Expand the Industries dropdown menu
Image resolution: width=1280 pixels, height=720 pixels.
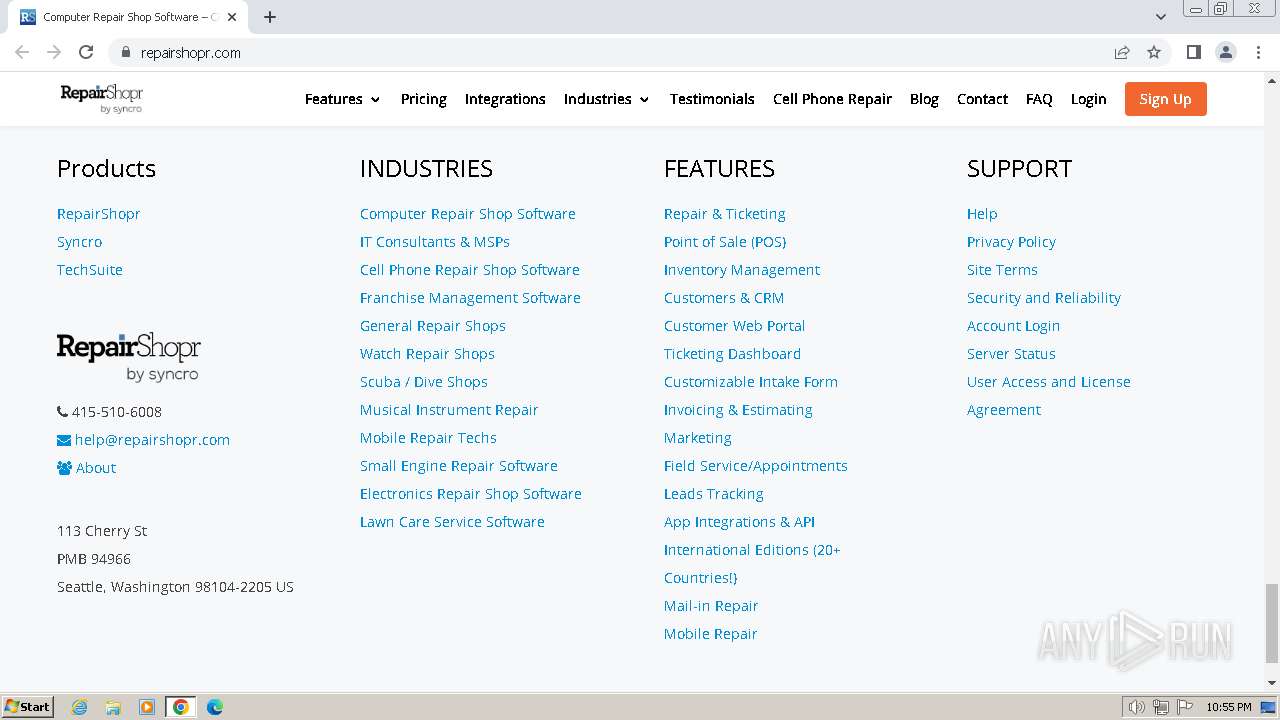607,99
